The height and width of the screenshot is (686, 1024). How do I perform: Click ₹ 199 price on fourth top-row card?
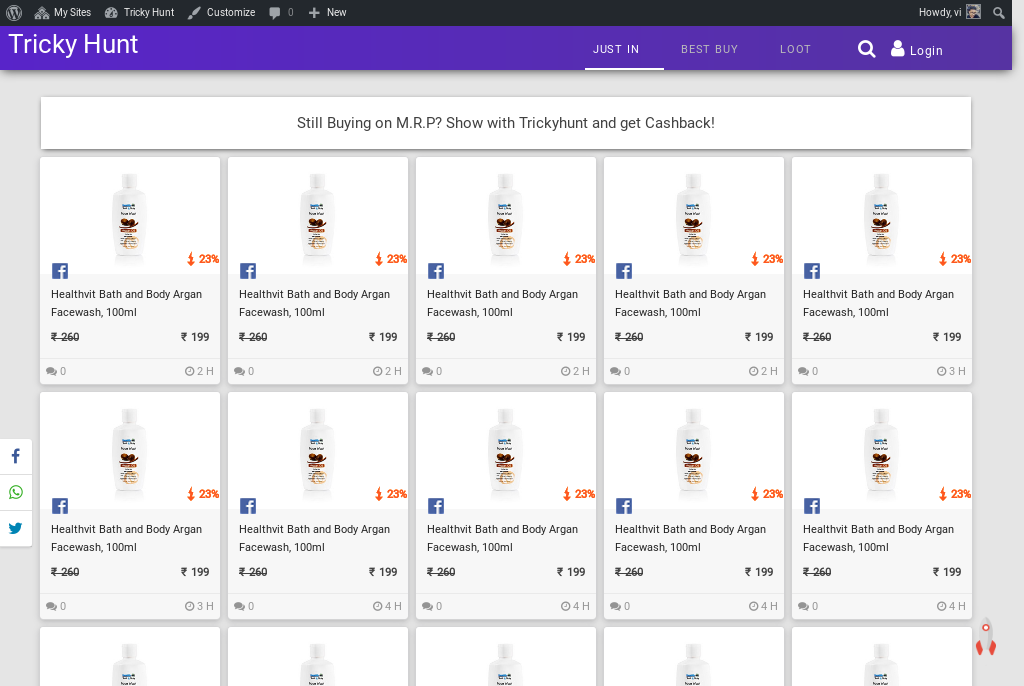coord(759,337)
